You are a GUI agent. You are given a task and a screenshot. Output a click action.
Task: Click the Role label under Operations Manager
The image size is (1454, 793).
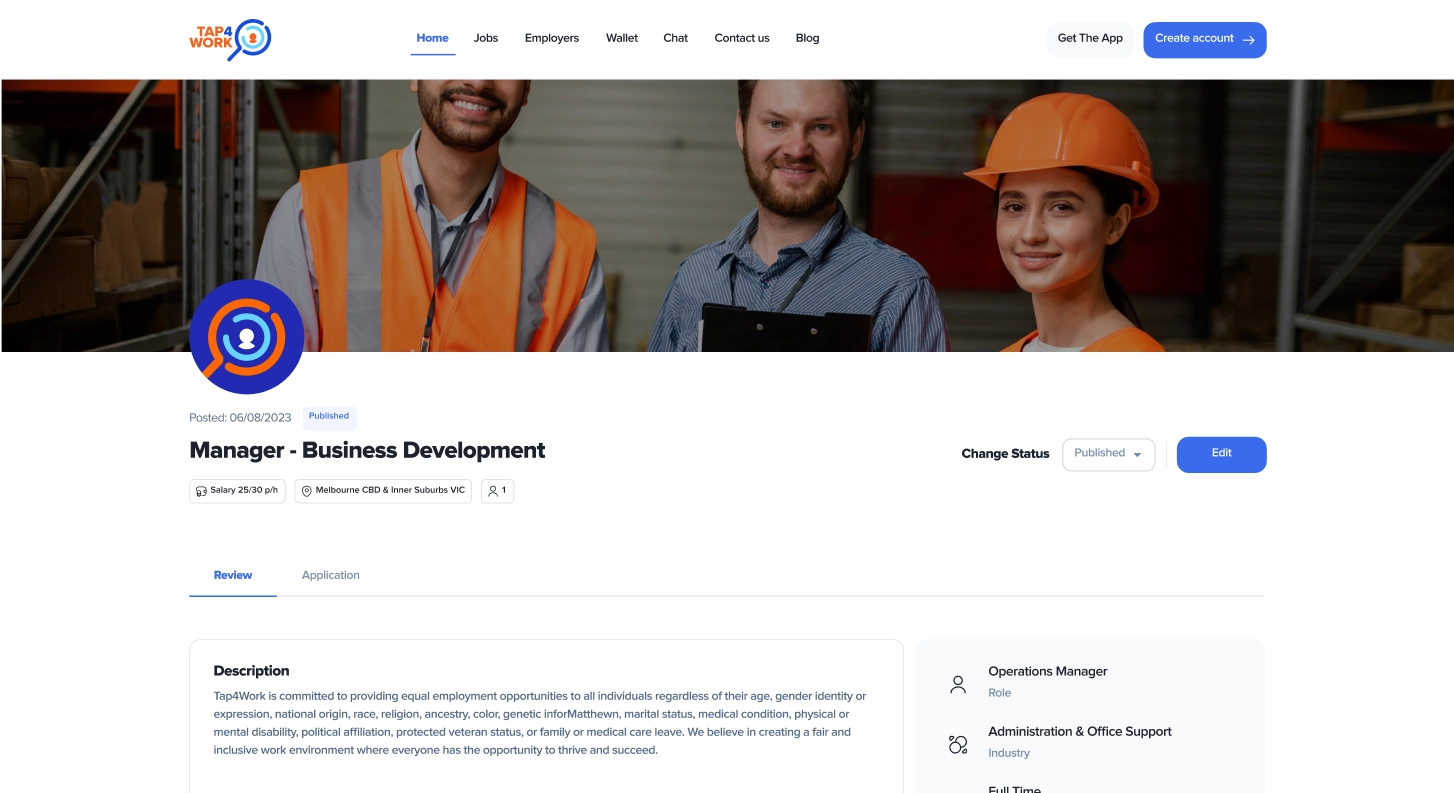click(x=1000, y=693)
